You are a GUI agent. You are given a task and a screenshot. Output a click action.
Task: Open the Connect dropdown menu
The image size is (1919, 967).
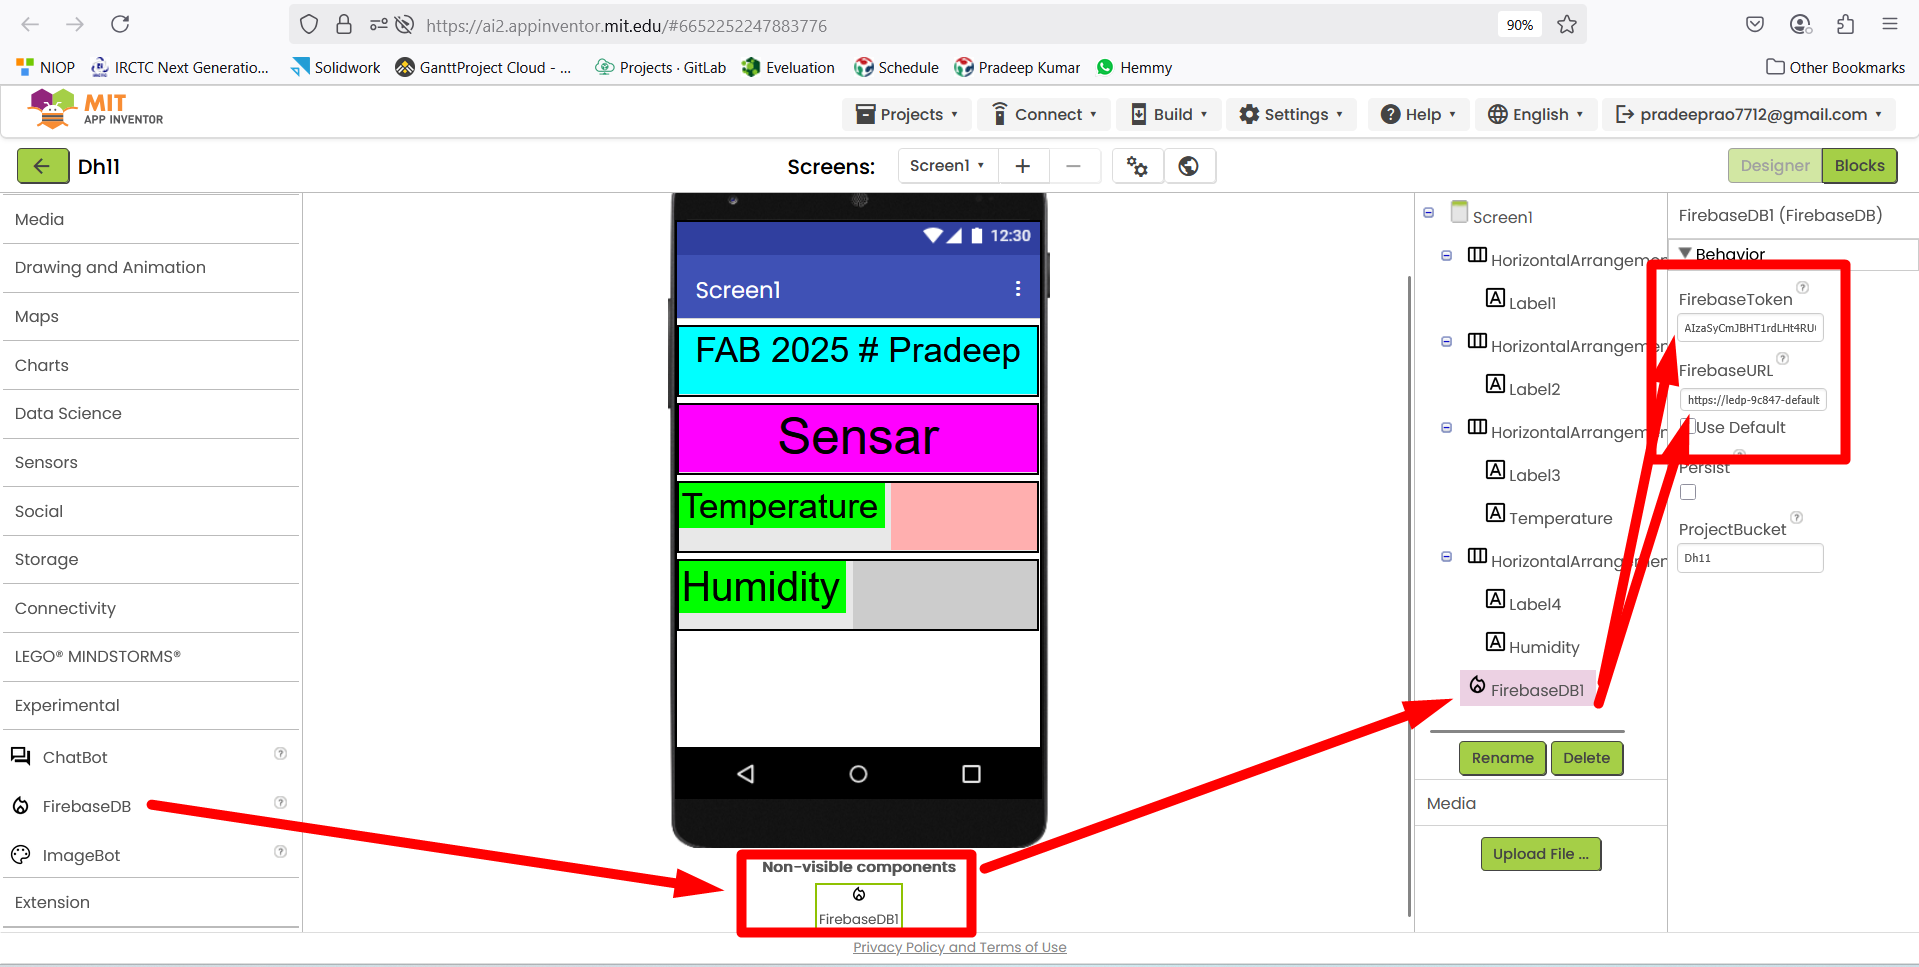pos(1044,114)
